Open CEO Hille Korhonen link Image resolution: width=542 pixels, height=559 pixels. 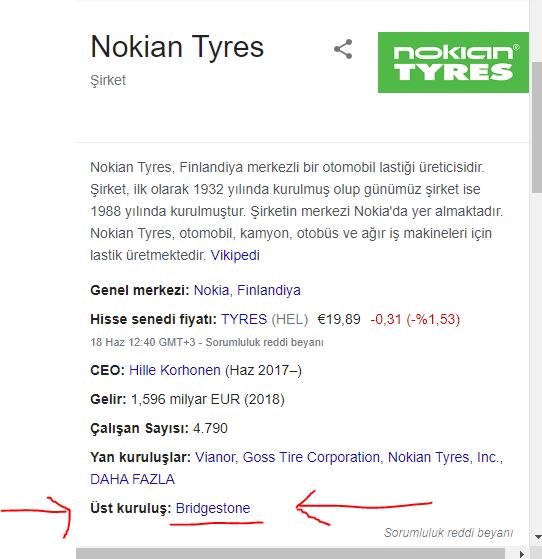point(175,370)
